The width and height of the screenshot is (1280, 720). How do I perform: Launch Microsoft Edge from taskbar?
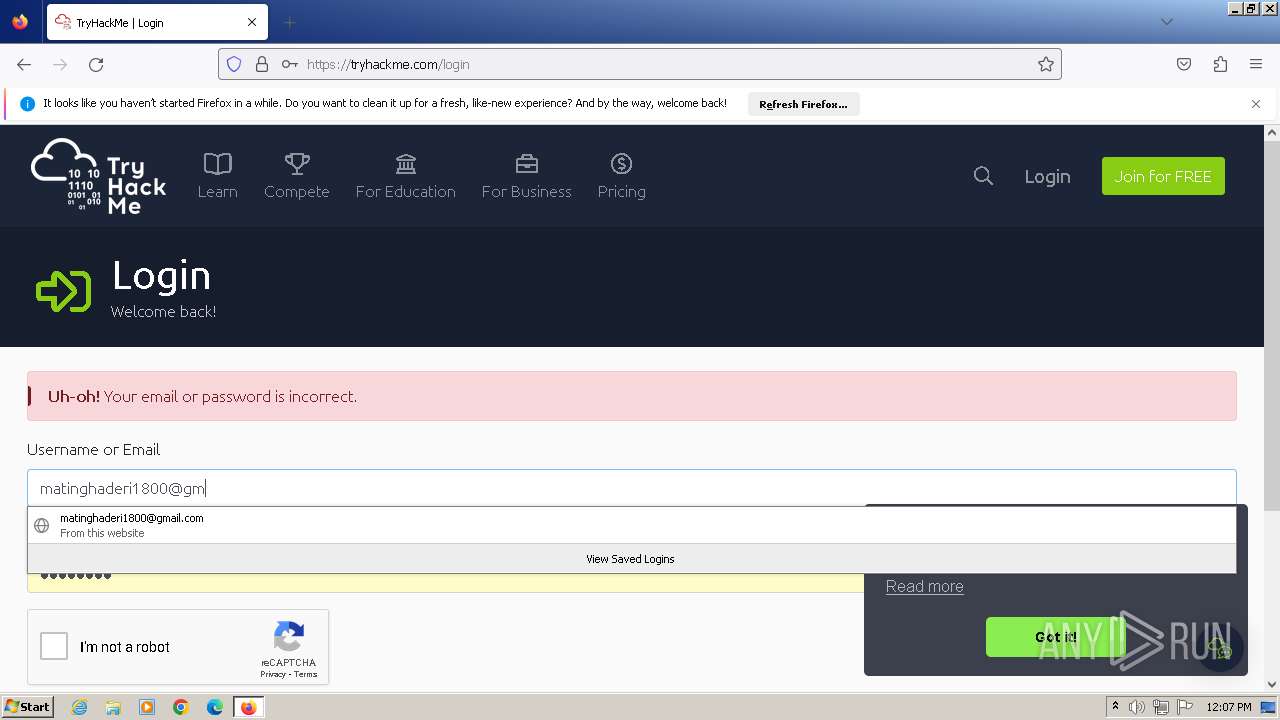pos(215,707)
